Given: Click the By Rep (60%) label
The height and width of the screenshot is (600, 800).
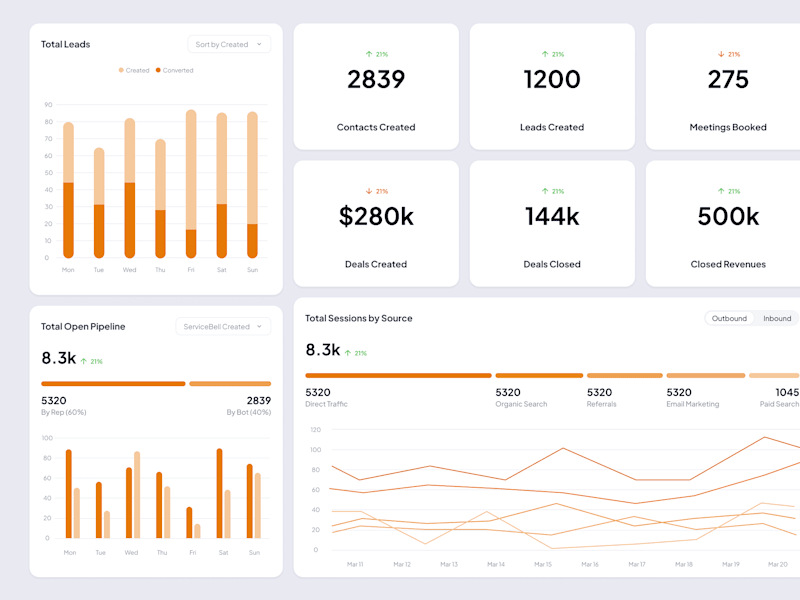Looking at the screenshot, I should point(64,412).
